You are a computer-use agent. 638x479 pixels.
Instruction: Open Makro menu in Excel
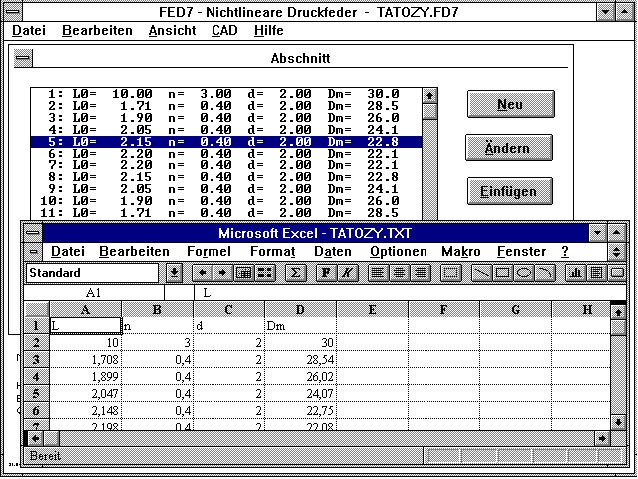[x=460, y=251]
